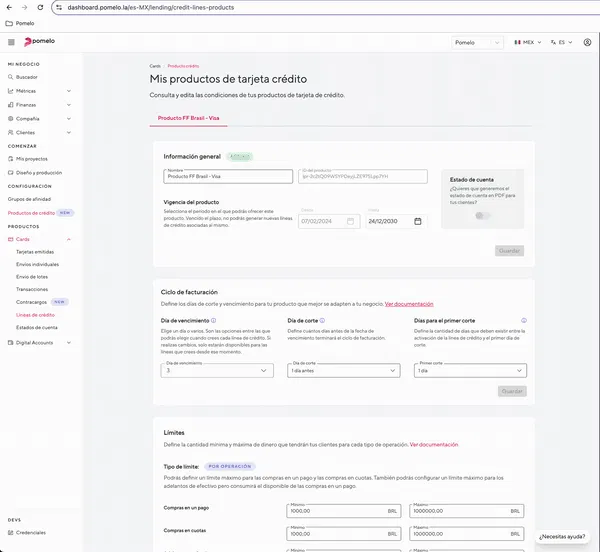Go back with the browser back arrow
Screen dimensions: 600x552
9,7
